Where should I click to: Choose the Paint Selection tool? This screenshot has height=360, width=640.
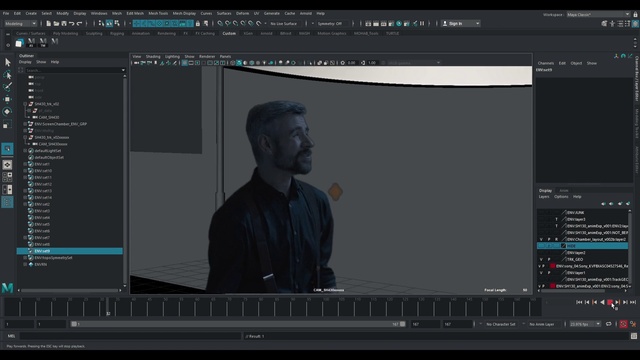pos(7,87)
